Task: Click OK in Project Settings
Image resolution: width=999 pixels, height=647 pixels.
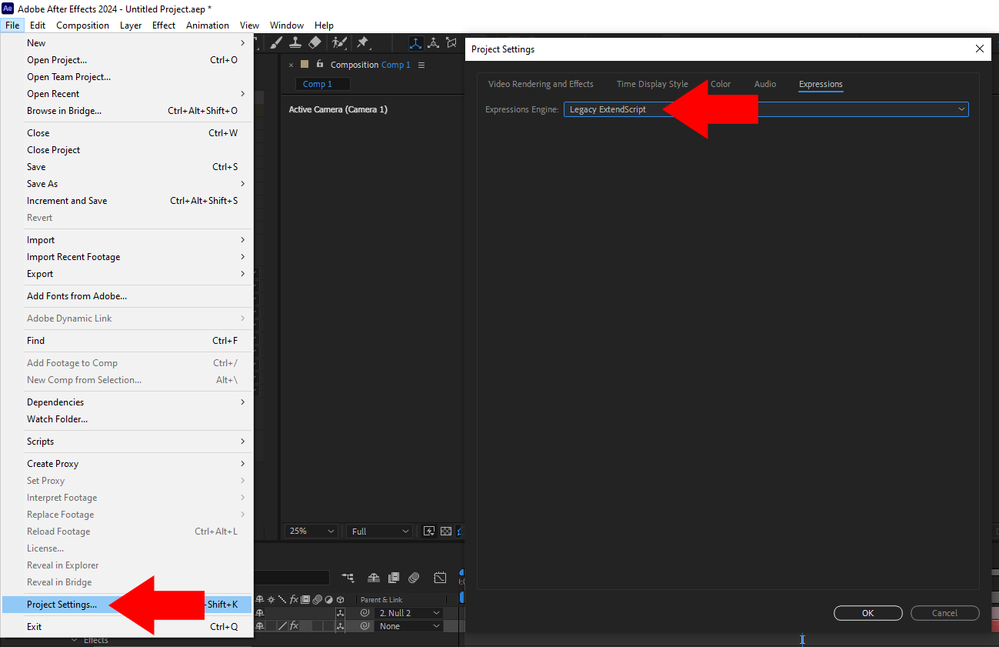Action: click(867, 612)
